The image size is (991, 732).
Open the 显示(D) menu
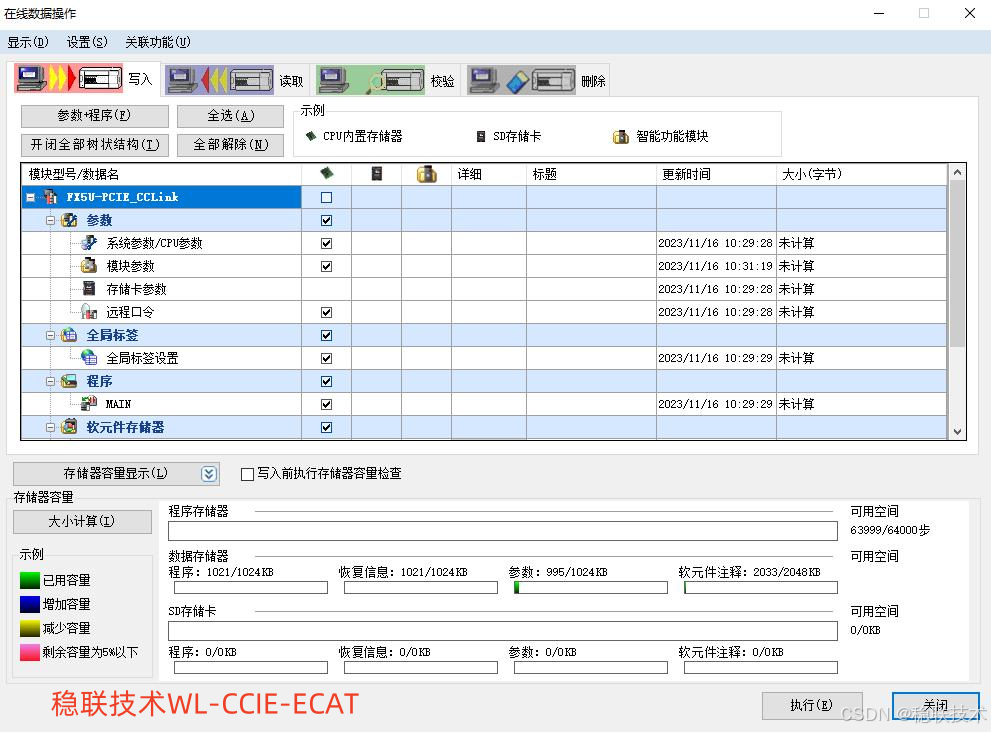(28, 42)
